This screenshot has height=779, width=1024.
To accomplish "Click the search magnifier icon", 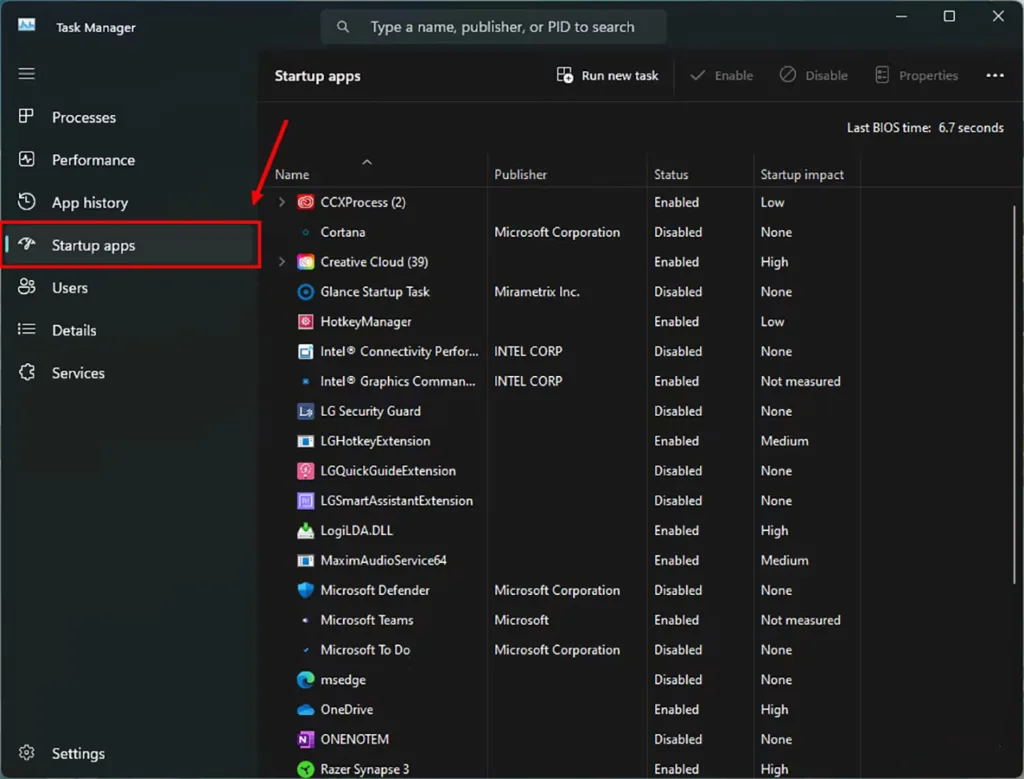I will tap(343, 27).
